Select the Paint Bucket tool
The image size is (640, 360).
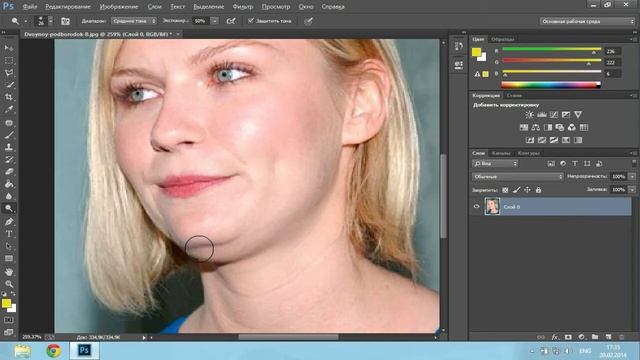9,184
